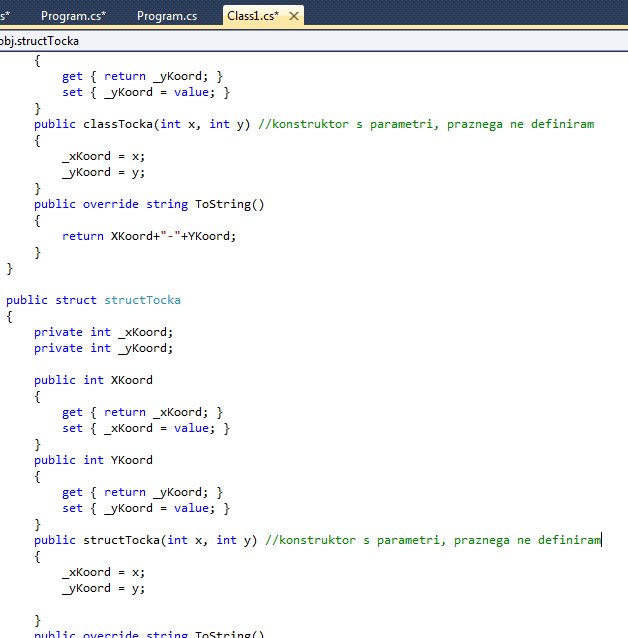628x638 pixels.
Task: Switch to the Program.cs* modified tab
Action: [73, 16]
